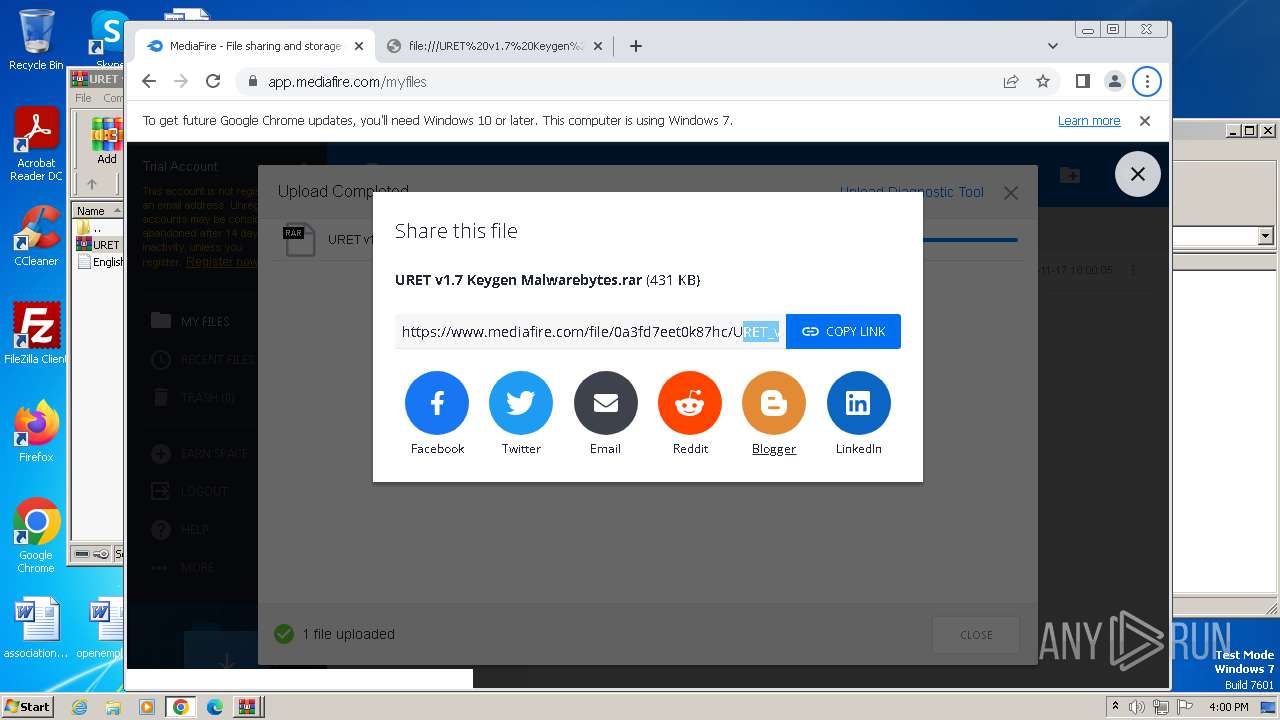Share the file on Blogger
This screenshot has height=720, width=1280.
tap(774, 403)
